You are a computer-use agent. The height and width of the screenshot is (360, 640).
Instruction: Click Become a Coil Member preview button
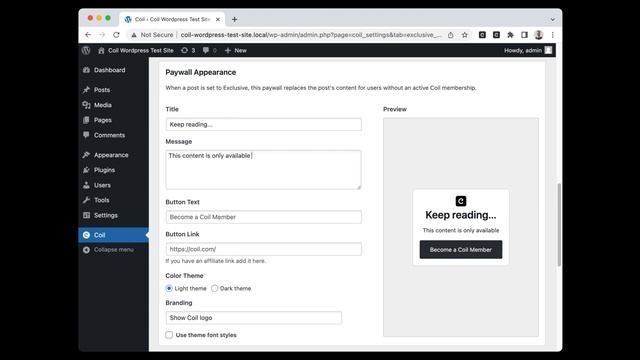tap(461, 249)
